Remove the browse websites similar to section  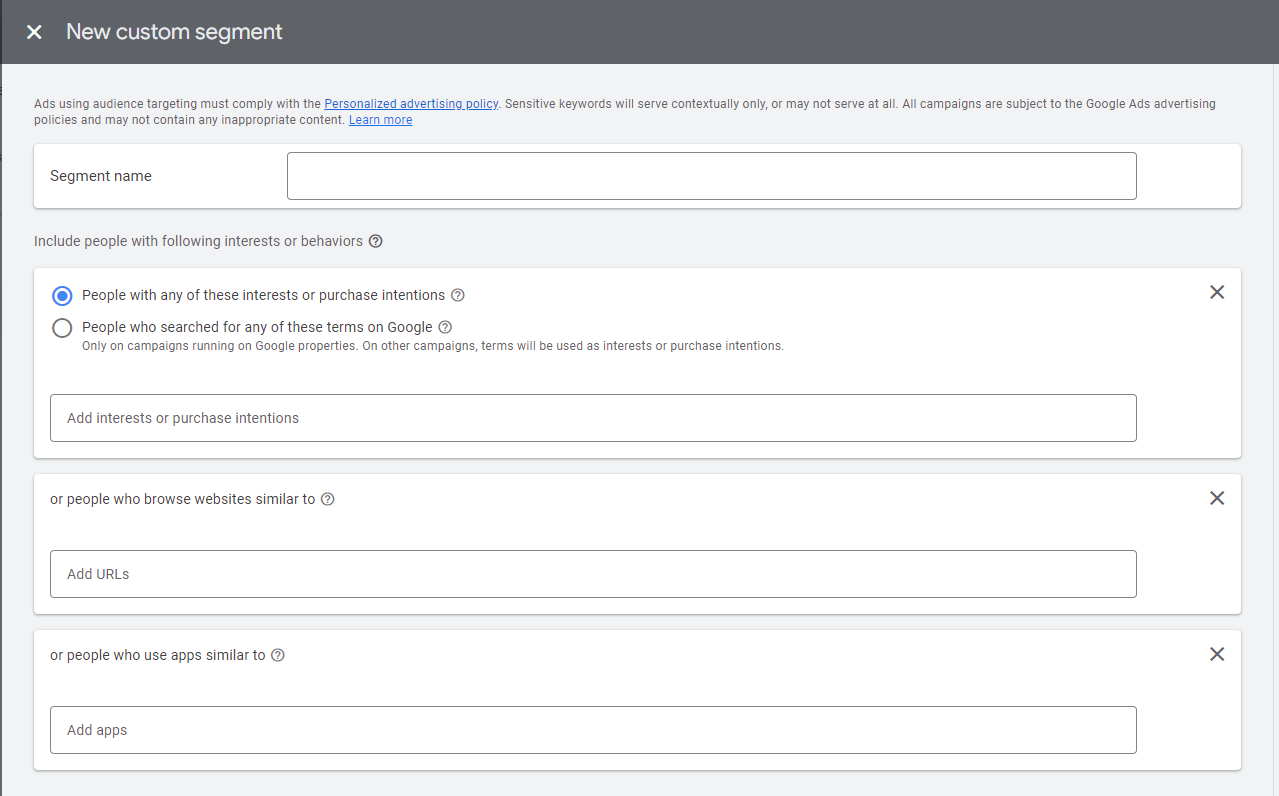point(1217,498)
